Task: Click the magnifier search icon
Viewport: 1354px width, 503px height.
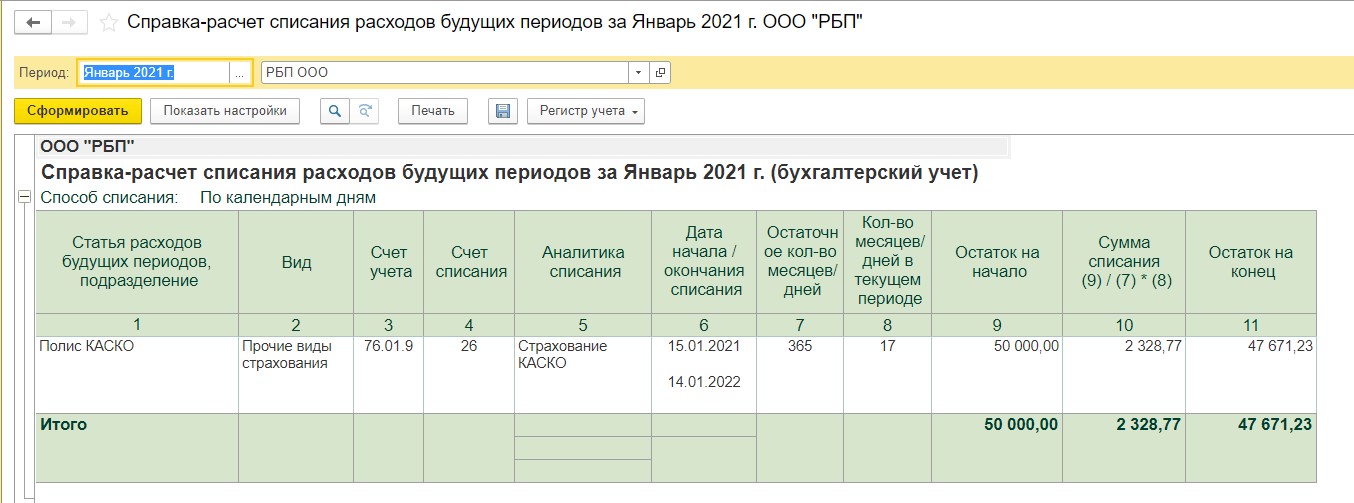Action: 335,111
